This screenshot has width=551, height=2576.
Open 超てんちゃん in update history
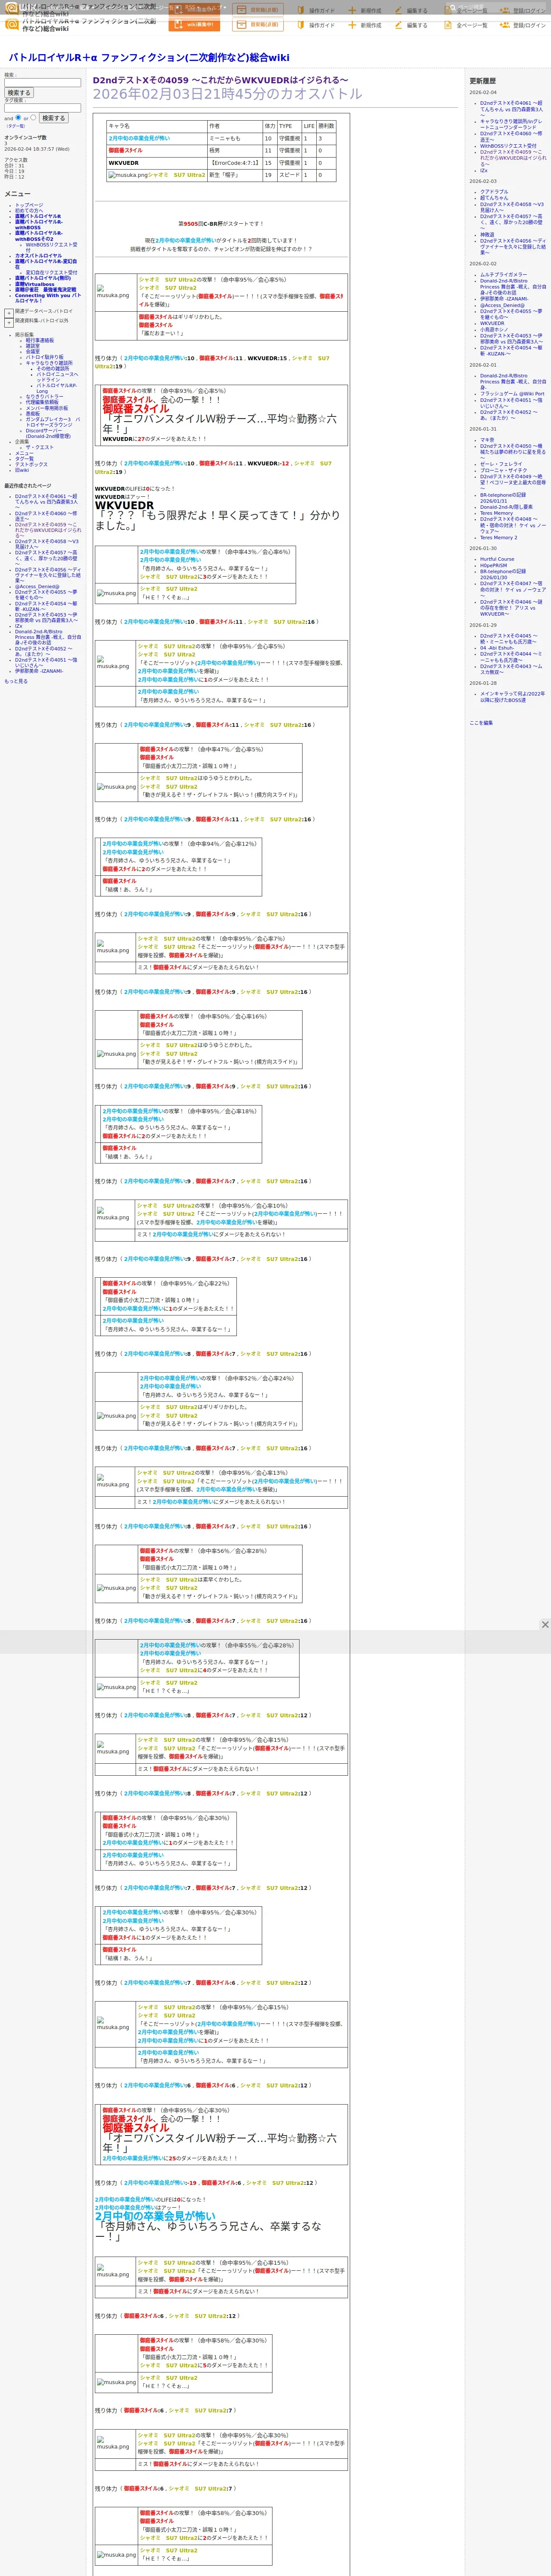click(x=494, y=198)
